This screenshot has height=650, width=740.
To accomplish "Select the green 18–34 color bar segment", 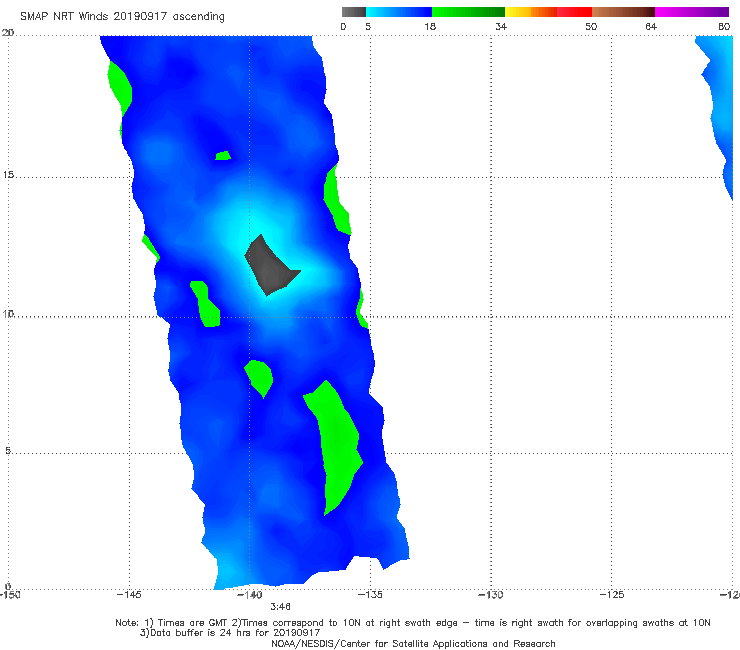I will 468,12.
